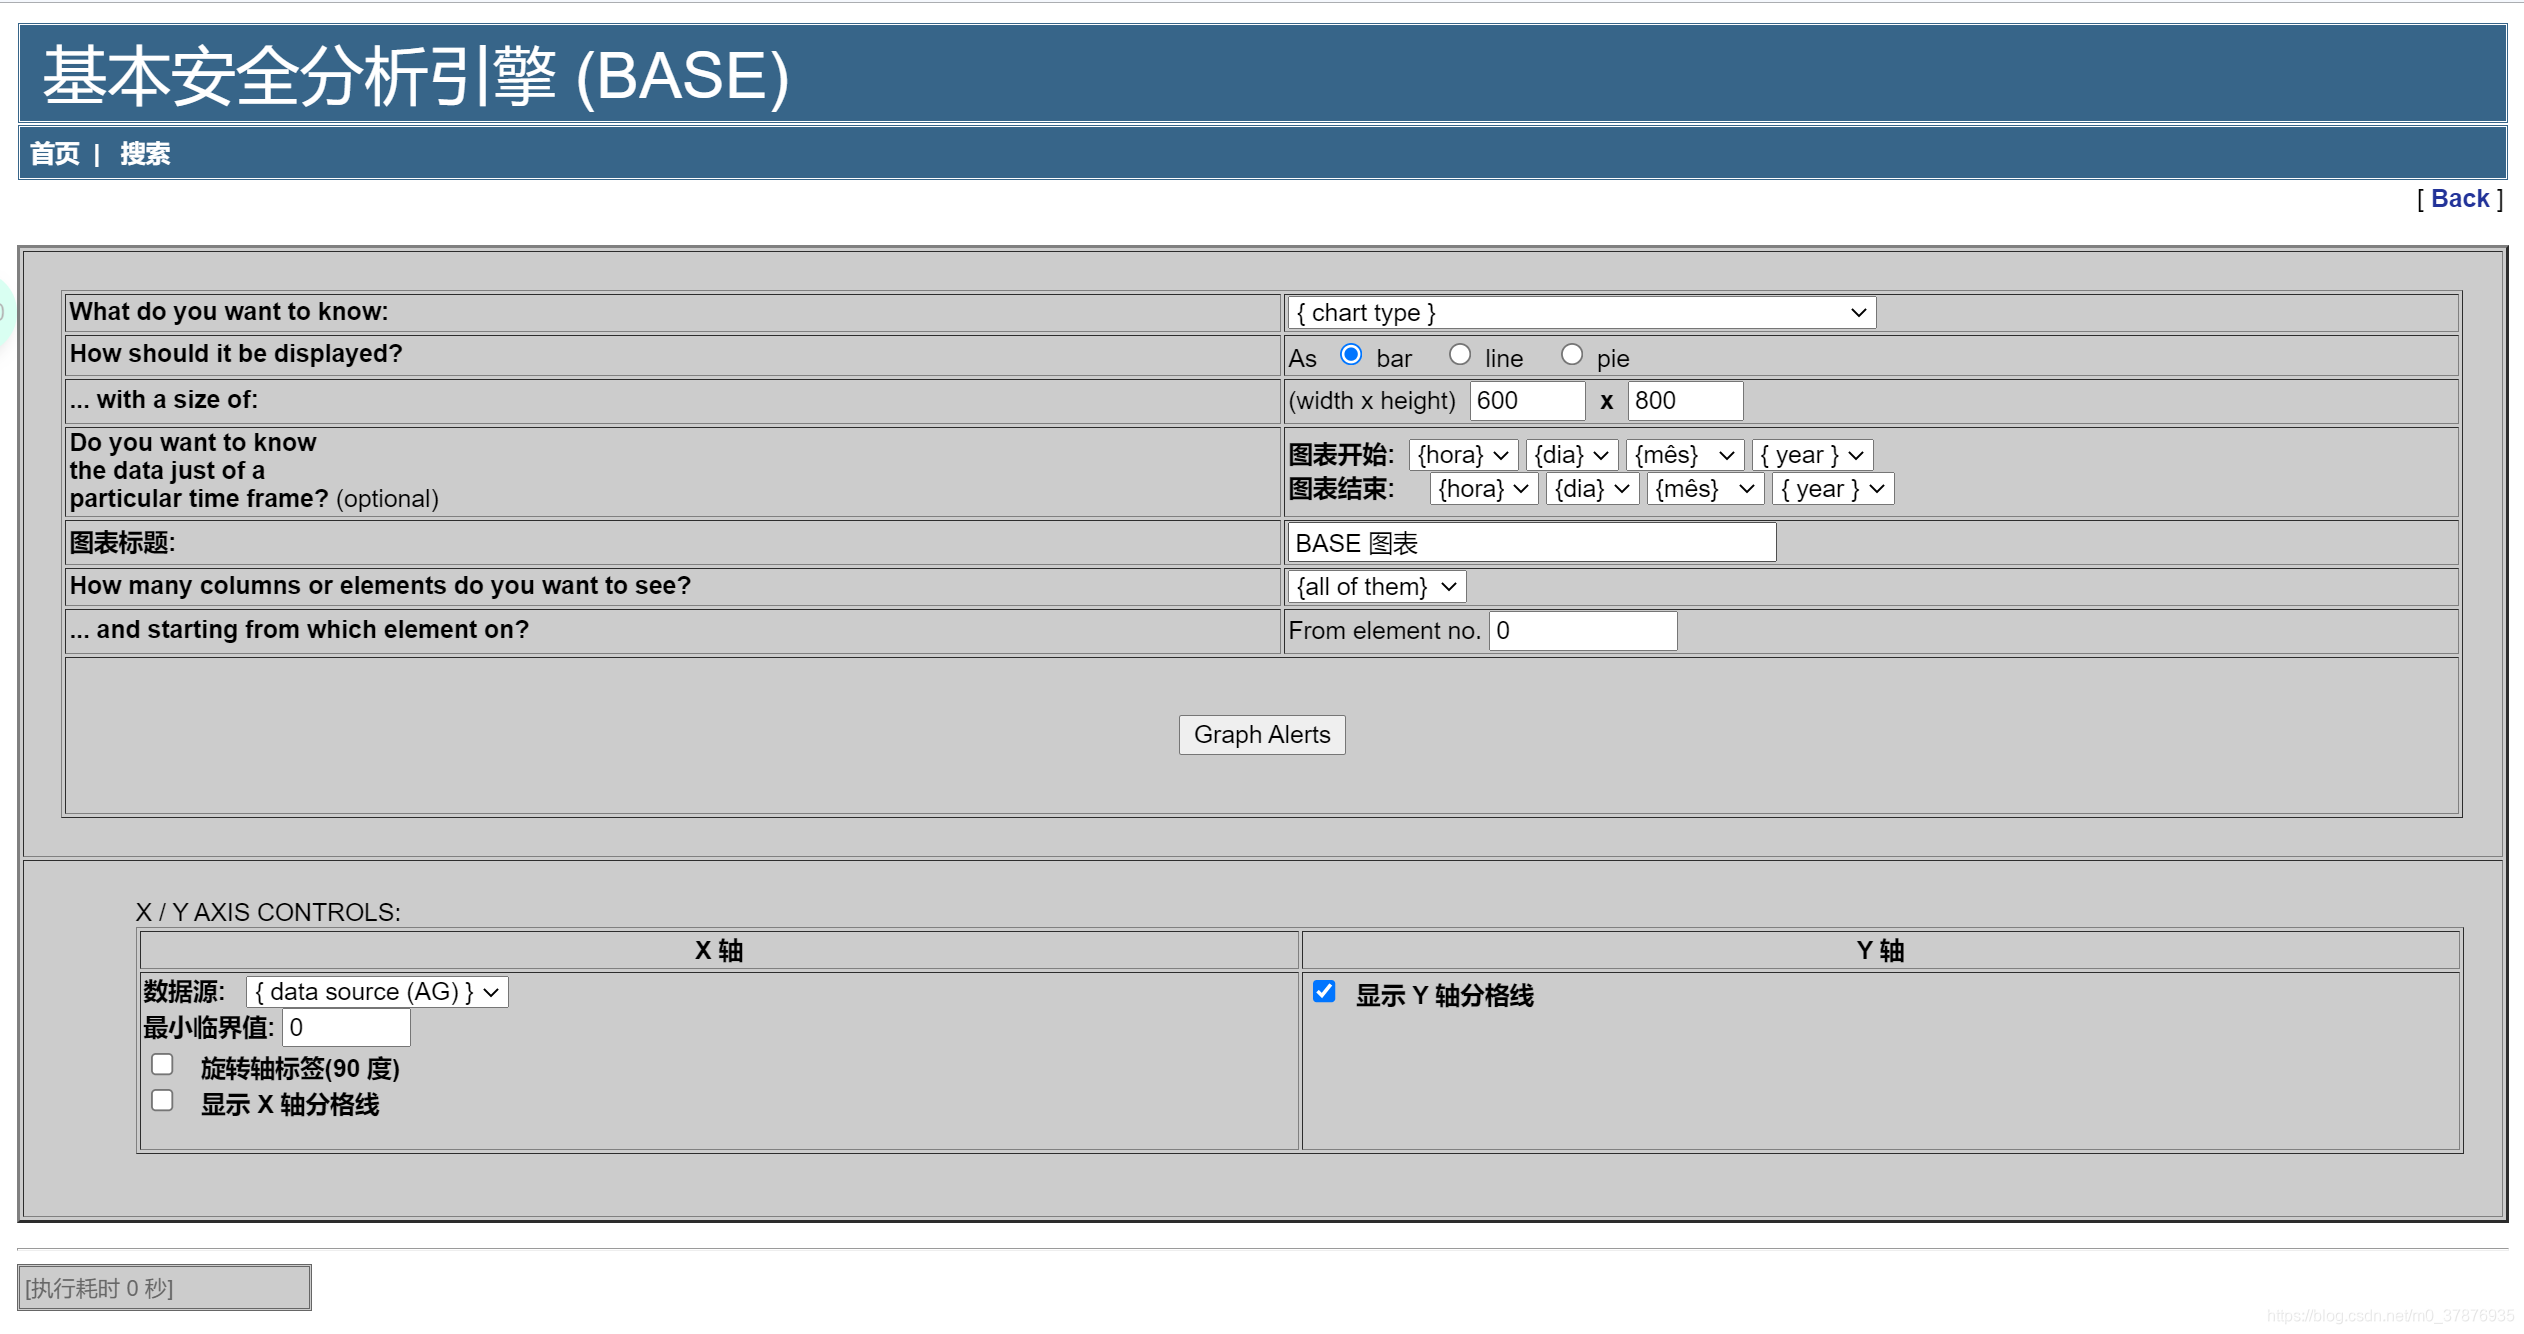Image resolution: width=2524 pixels, height=1334 pixels.
Task: Select the line display radio button
Action: 1459,355
